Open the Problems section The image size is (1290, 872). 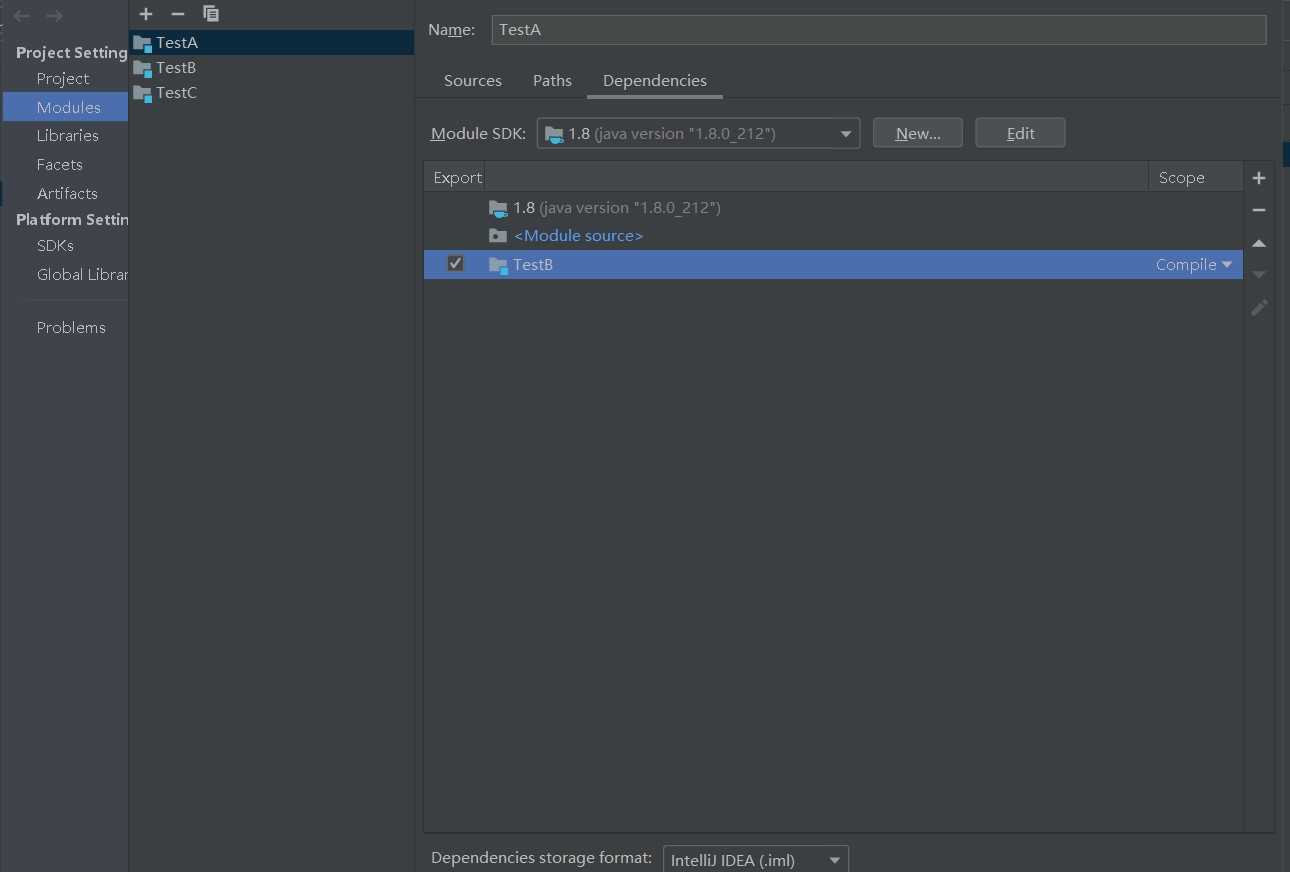(x=71, y=328)
